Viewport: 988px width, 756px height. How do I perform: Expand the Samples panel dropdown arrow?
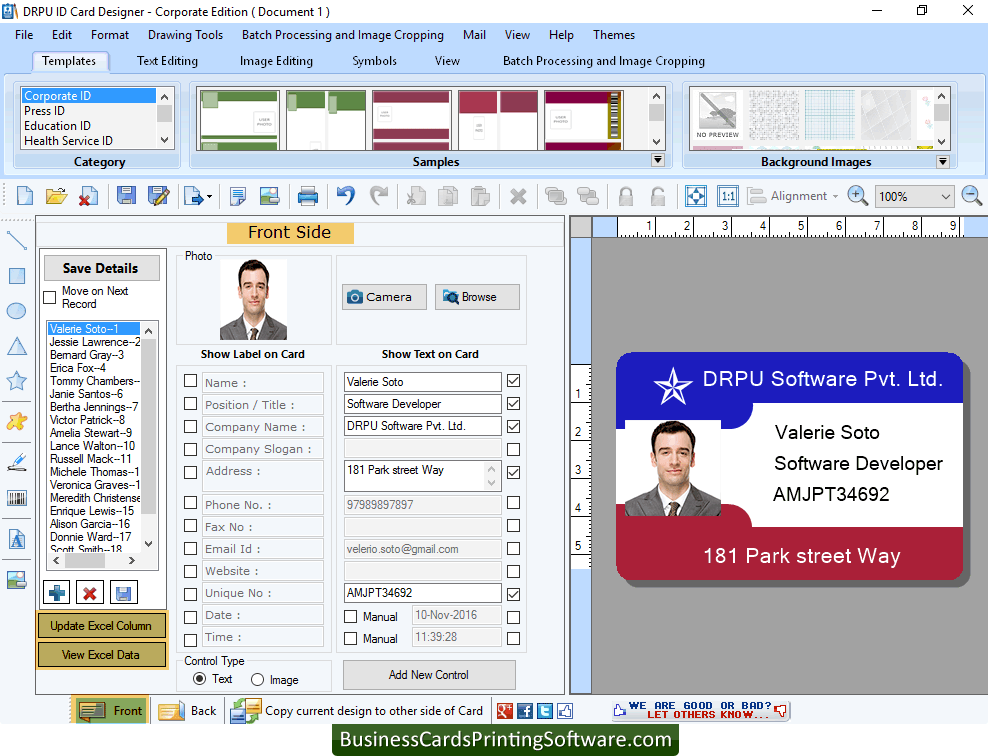pos(658,160)
